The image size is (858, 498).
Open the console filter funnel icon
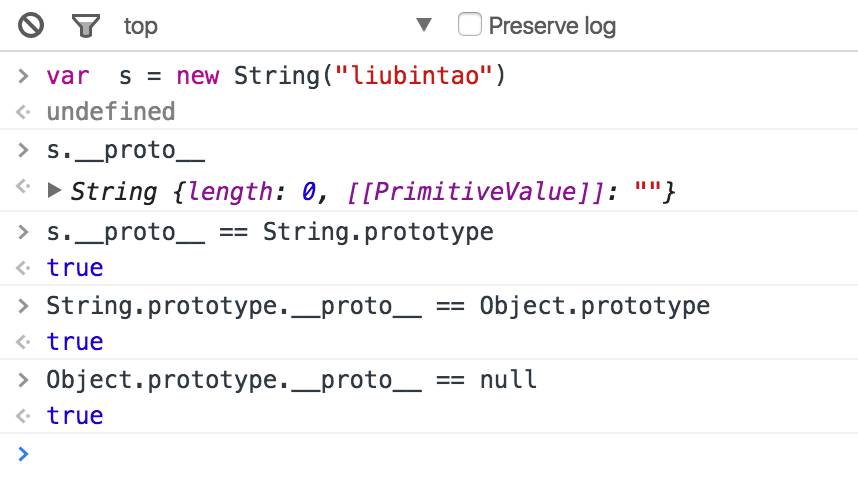click(86, 26)
